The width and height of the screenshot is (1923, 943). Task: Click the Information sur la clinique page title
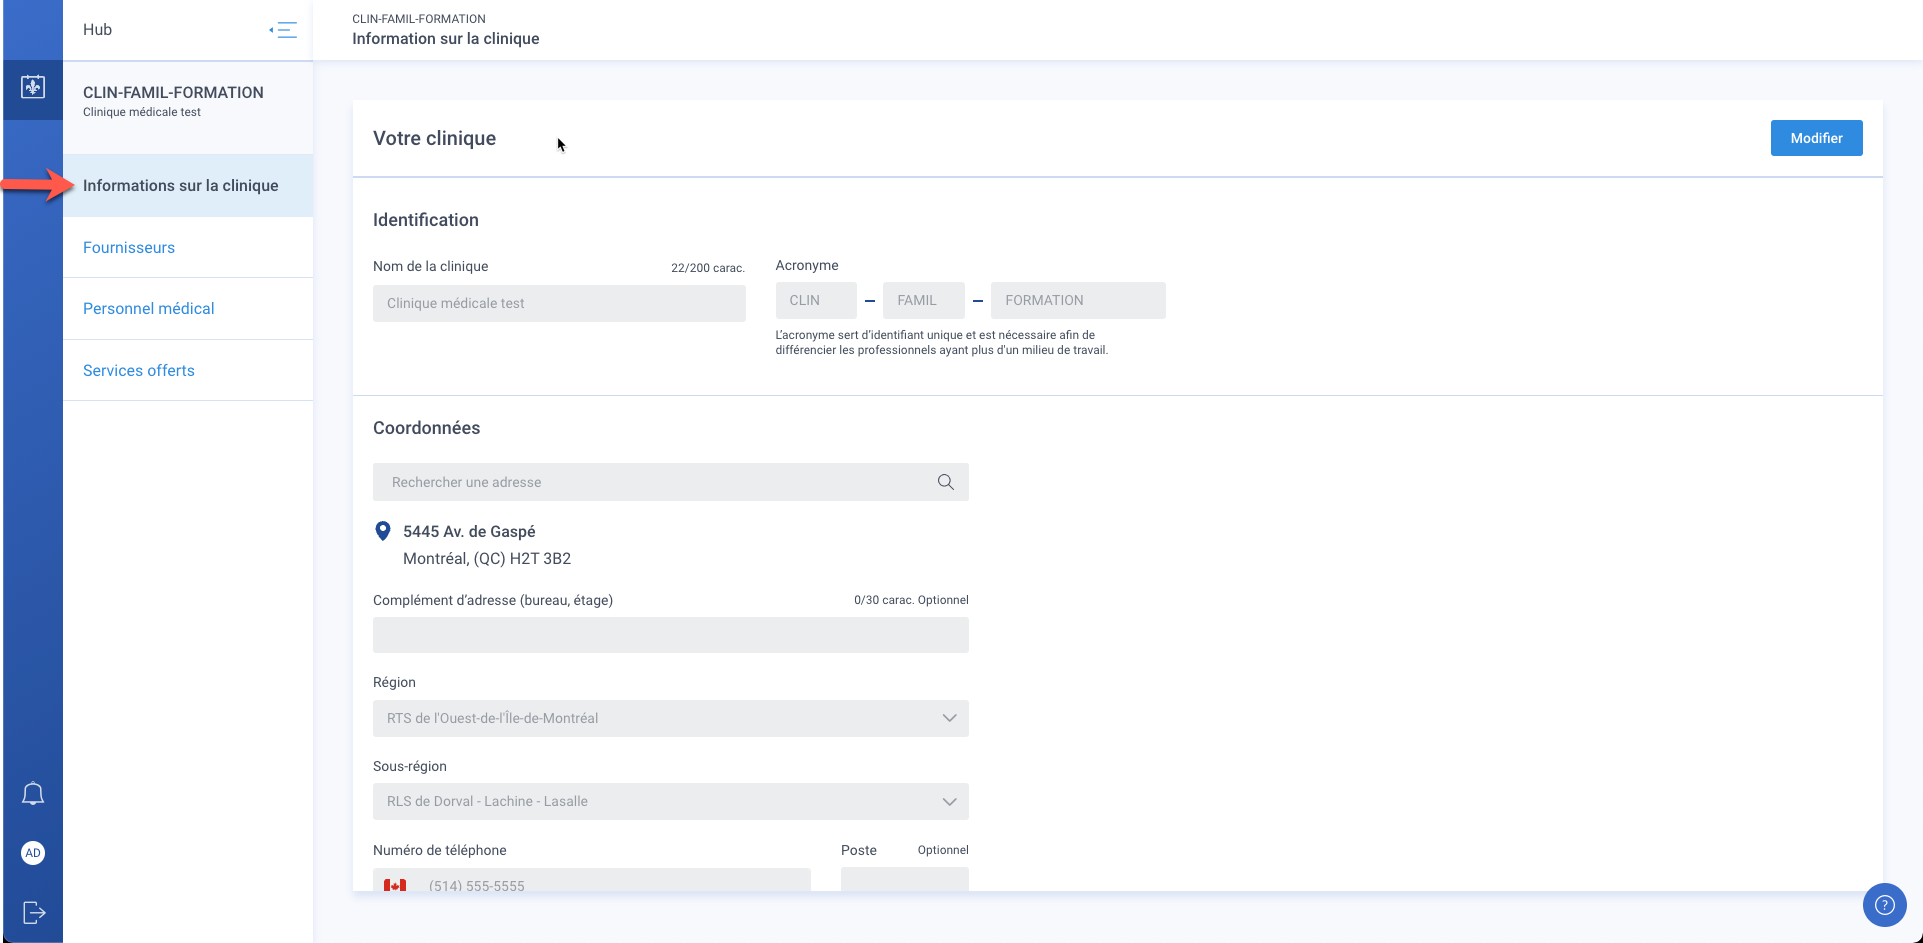[446, 39]
